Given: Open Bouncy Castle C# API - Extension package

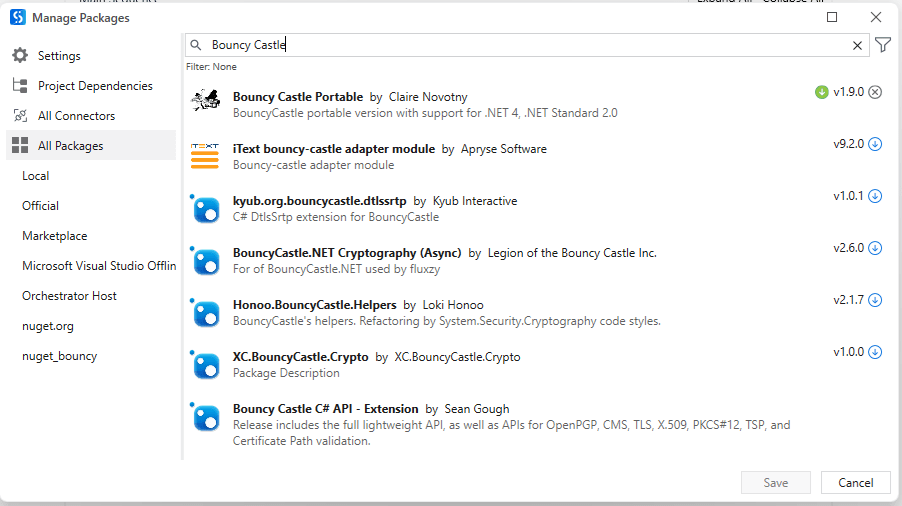Looking at the screenshot, I should pos(328,409).
